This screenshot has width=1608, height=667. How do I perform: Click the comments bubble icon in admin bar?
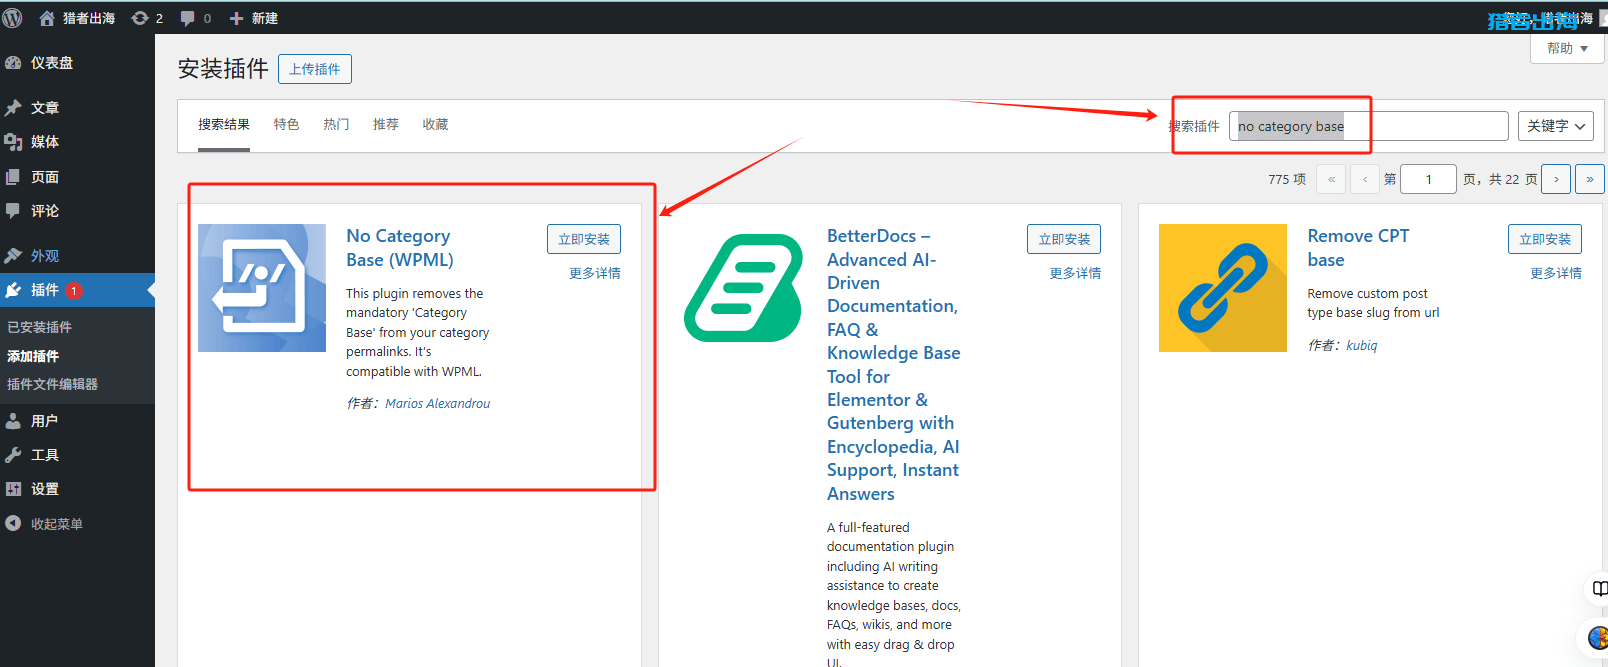coord(188,18)
